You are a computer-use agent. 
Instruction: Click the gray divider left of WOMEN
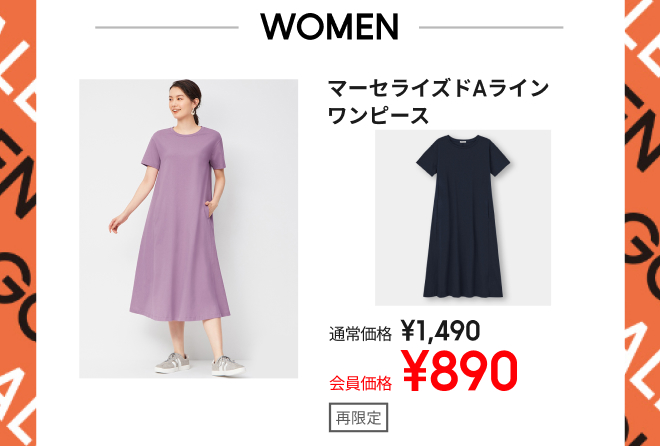(x=167, y=27)
